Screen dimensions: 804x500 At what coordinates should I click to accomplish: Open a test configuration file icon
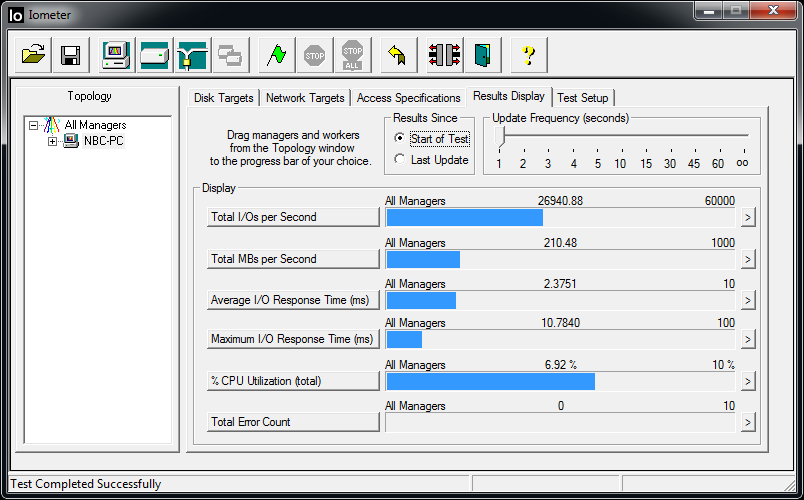coord(33,54)
